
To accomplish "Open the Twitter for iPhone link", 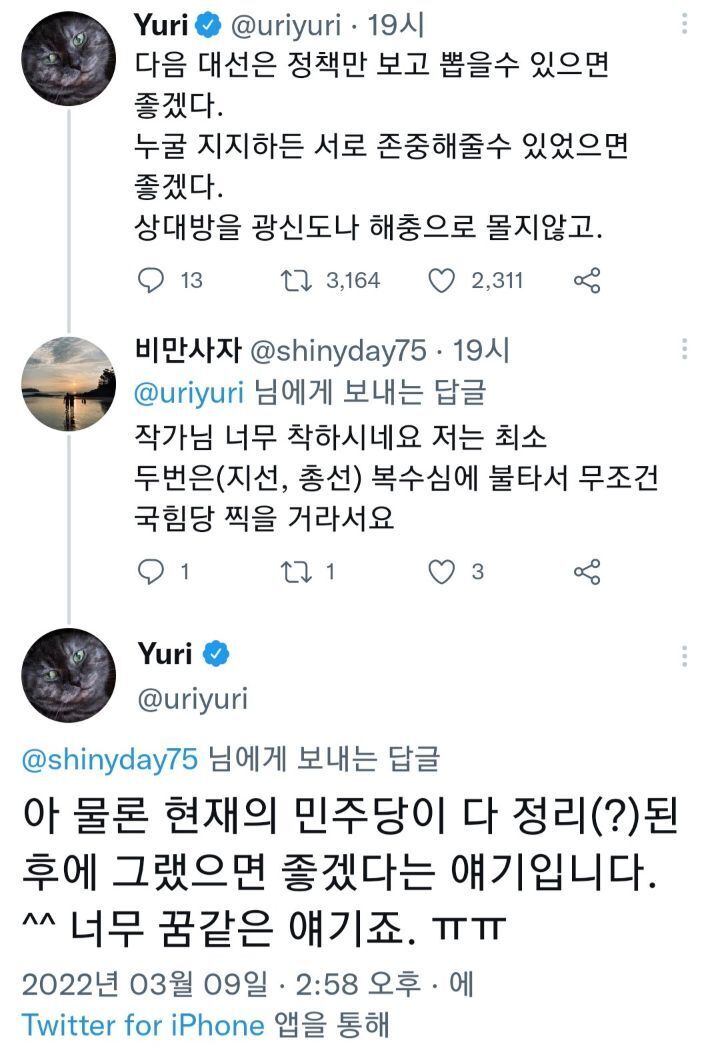I will (x=143, y=1024).
